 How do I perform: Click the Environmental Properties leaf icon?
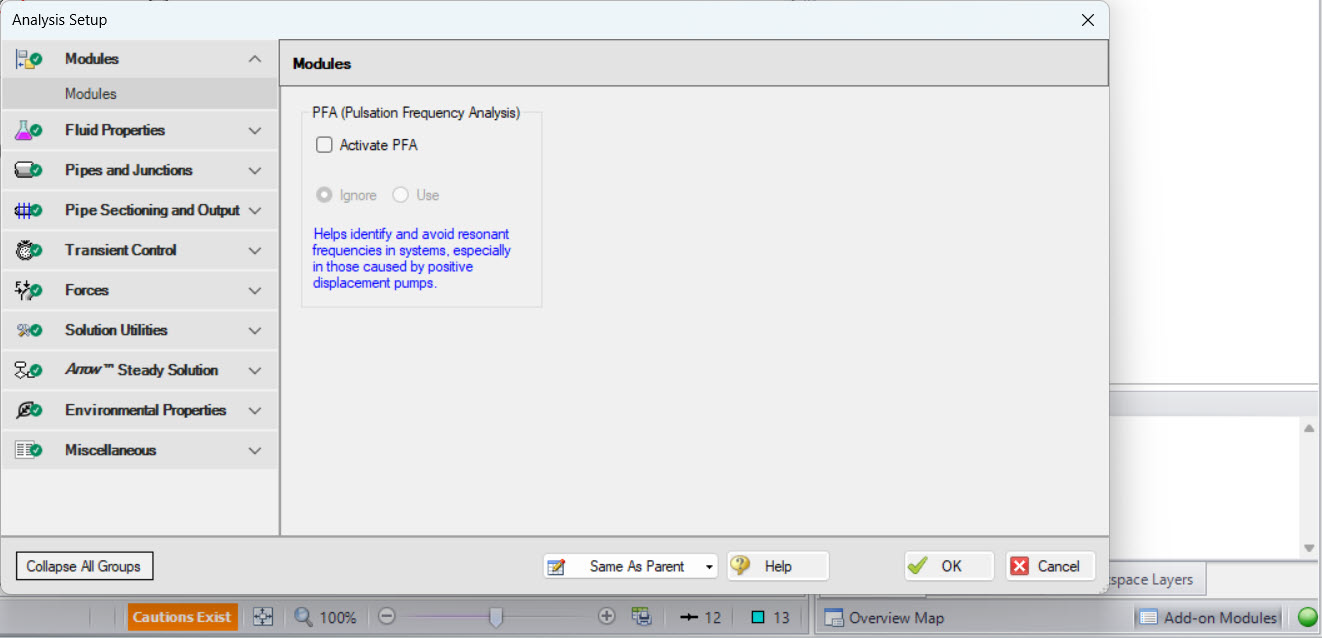coord(28,410)
